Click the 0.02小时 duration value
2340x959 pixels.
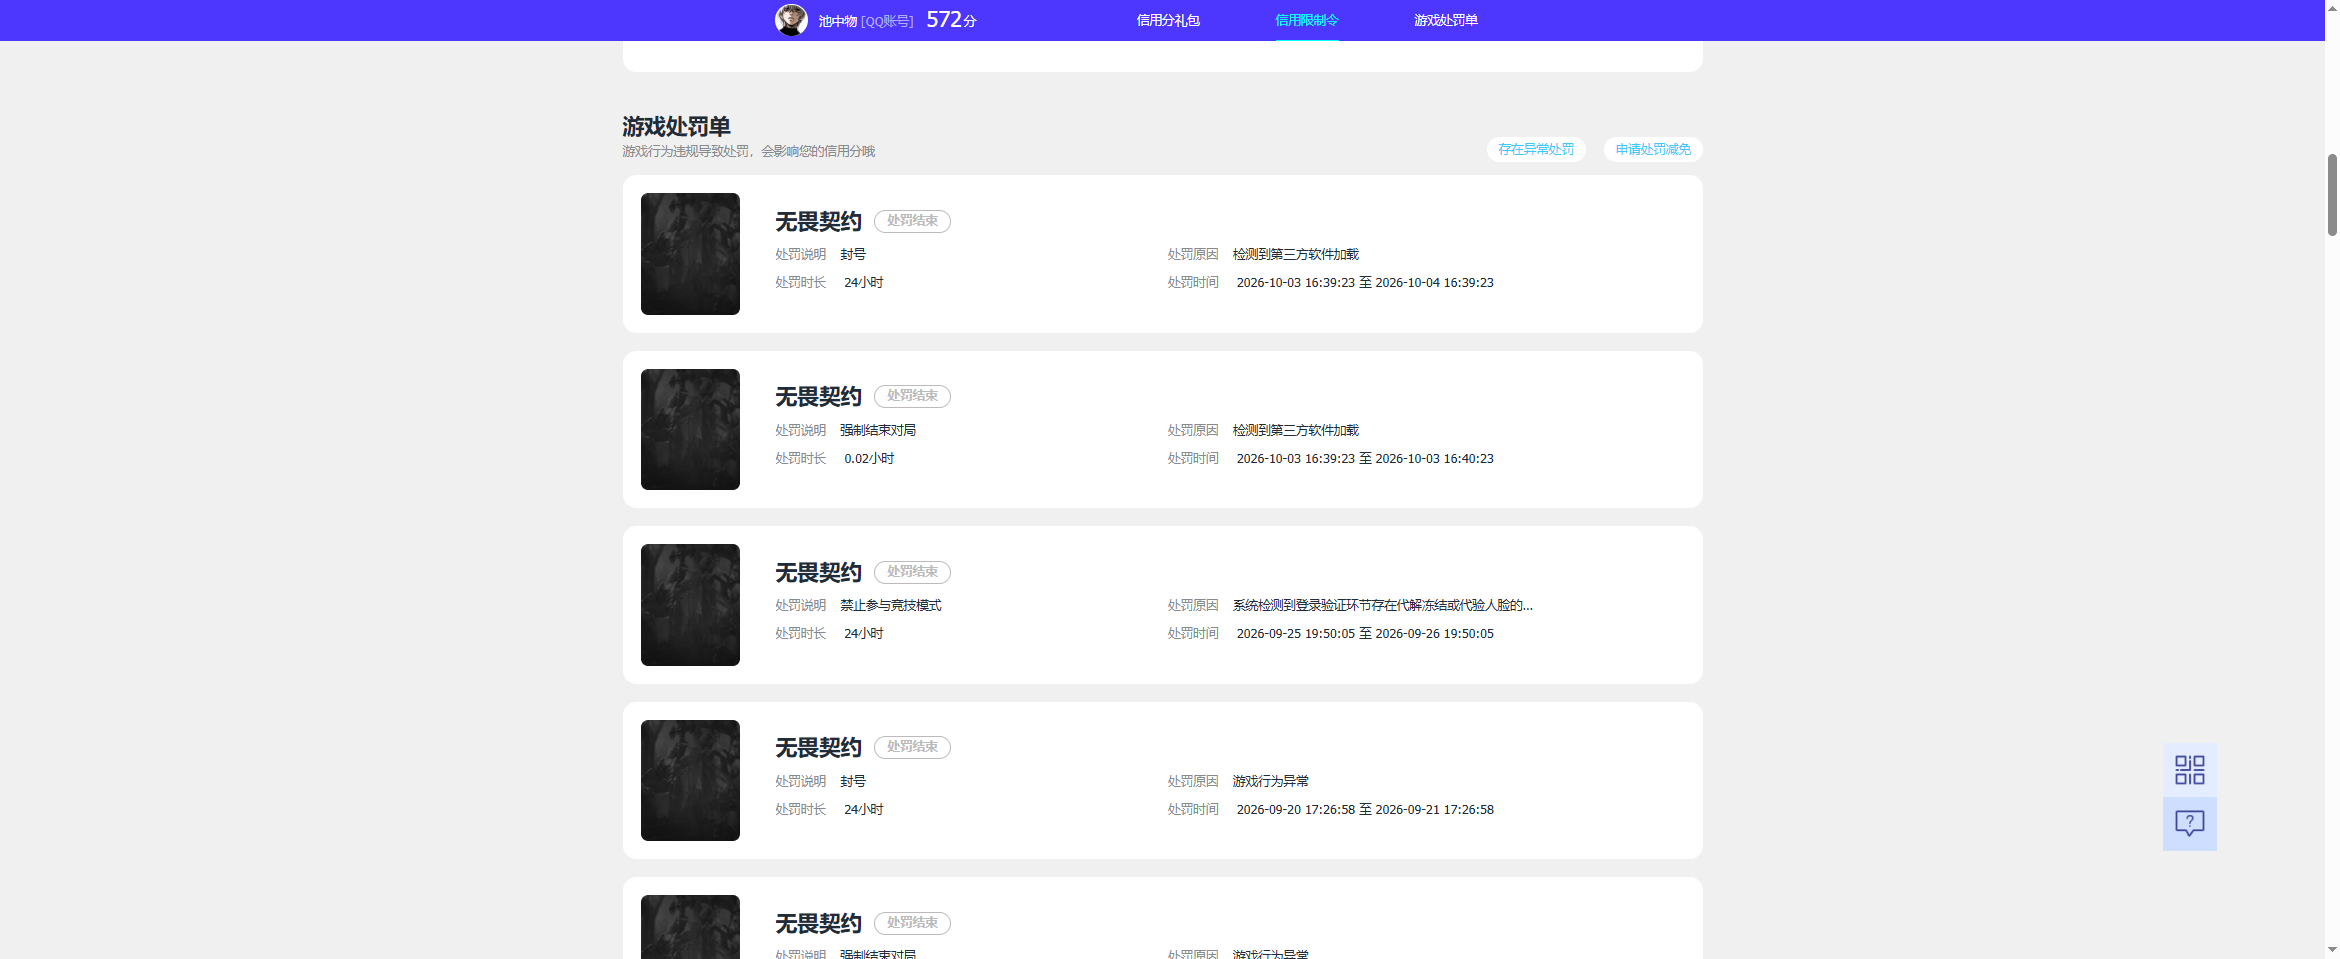point(869,459)
